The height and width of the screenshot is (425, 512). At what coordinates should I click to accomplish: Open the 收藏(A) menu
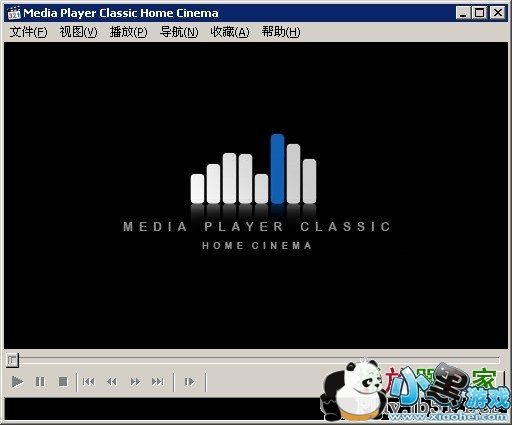230,32
